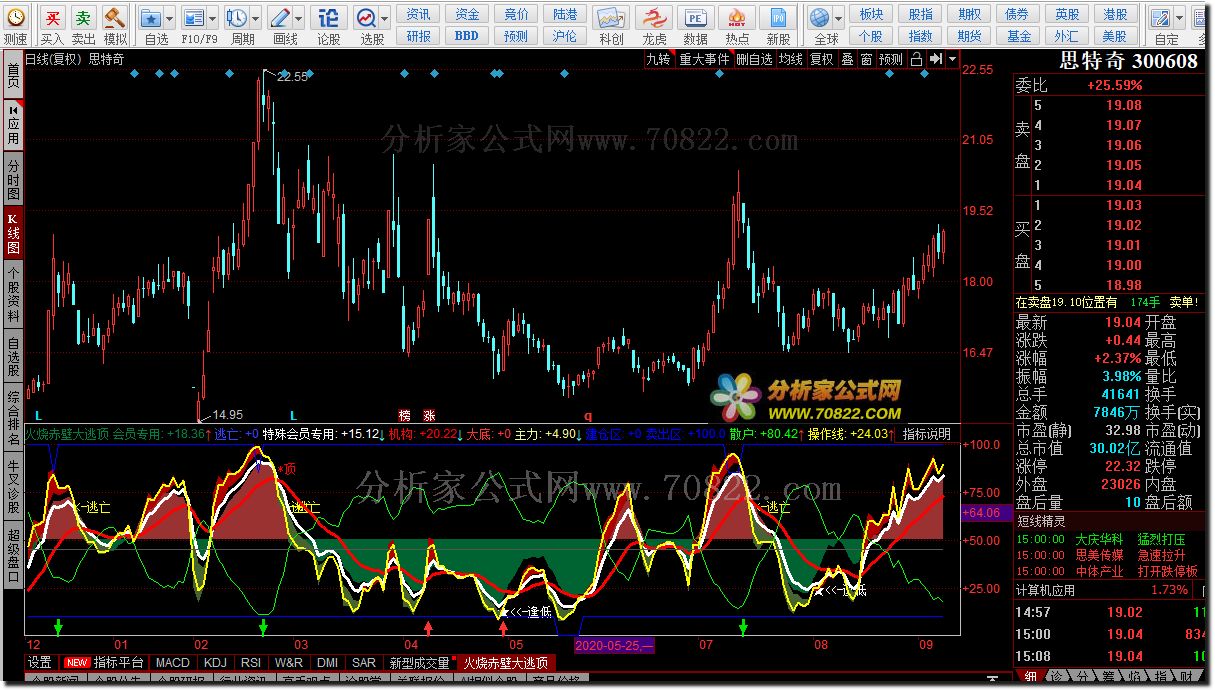Switch to the 首页 home side tab
Image resolution: width=1215 pixels, height=690 pixels.
pos(13,76)
